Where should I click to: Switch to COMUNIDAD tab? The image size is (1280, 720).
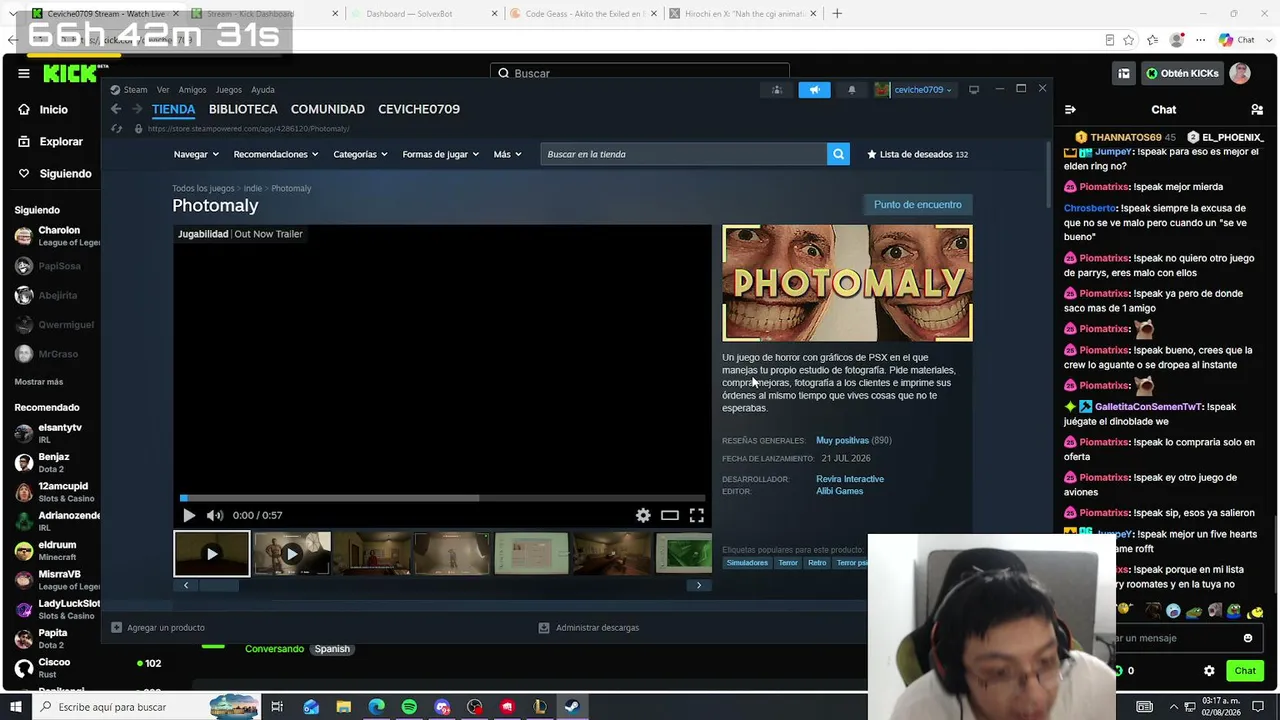click(x=328, y=109)
